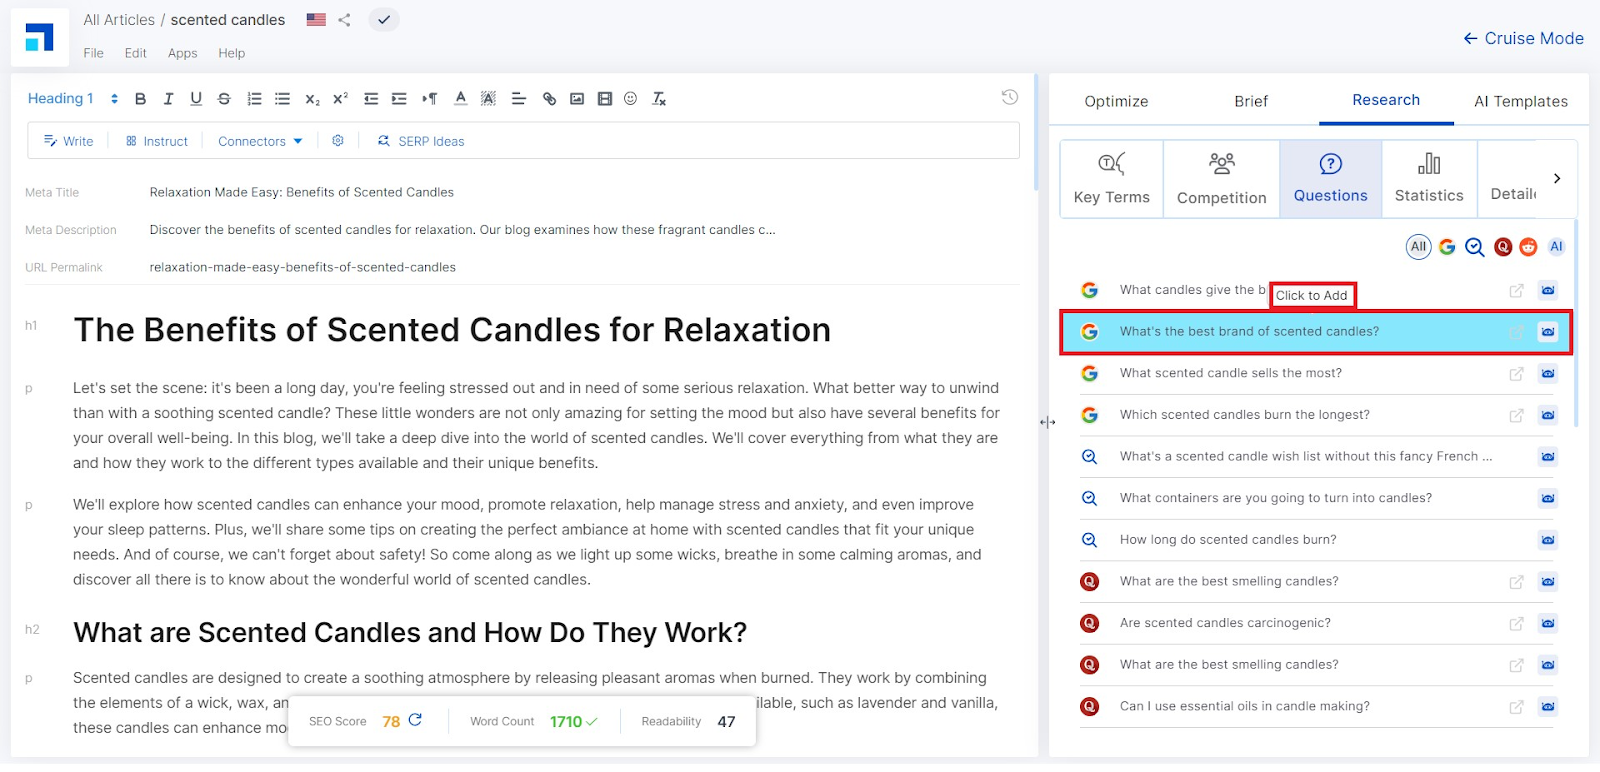Viewport: 1600px width, 772px height.
Task: Click the panel resize handle between editor and sidebar
Action: tap(1047, 423)
